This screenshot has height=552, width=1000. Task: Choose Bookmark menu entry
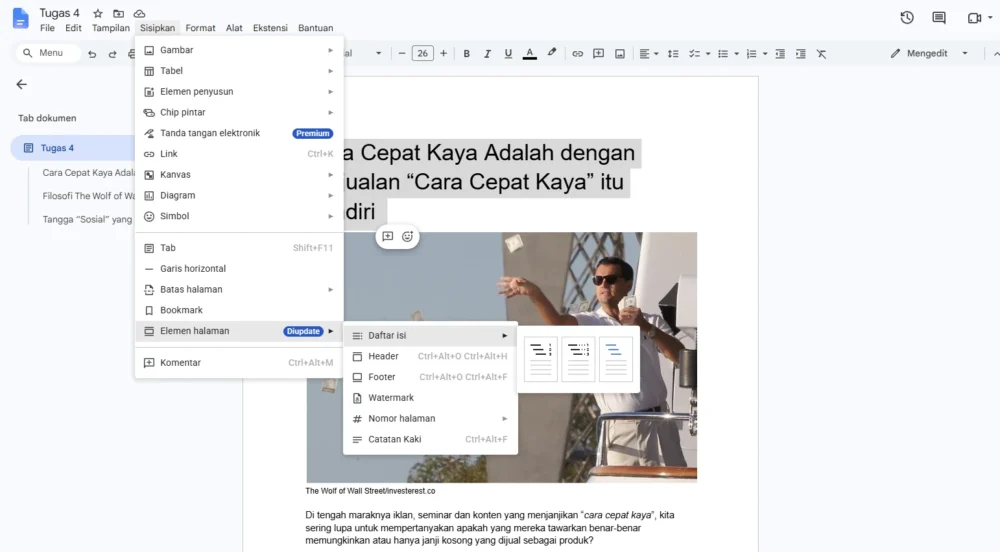239,310
